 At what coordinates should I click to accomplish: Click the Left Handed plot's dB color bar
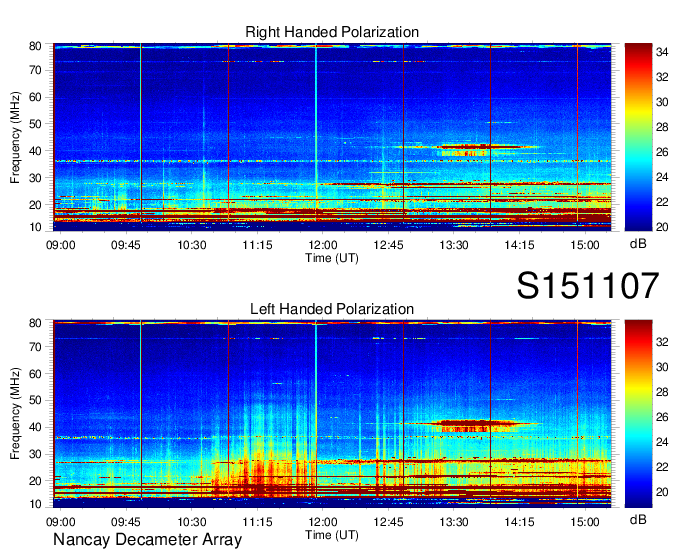point(638,414)
